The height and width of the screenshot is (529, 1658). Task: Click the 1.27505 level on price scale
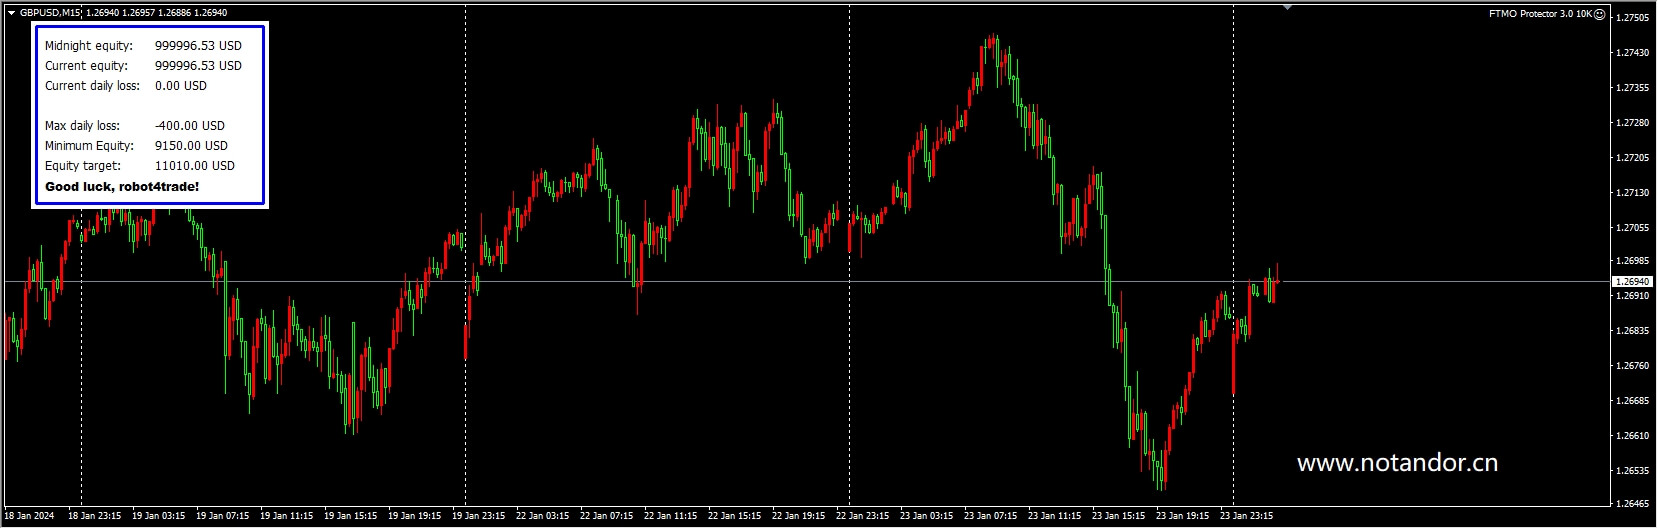click(x=1633, y=18)
